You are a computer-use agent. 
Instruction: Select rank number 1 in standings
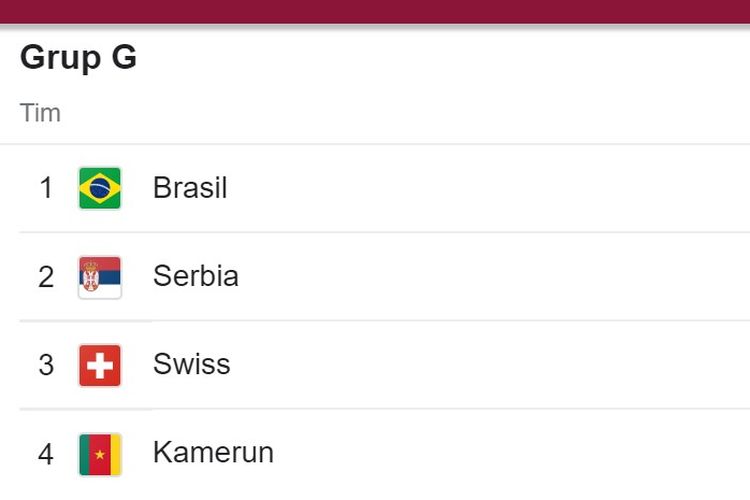46,188
